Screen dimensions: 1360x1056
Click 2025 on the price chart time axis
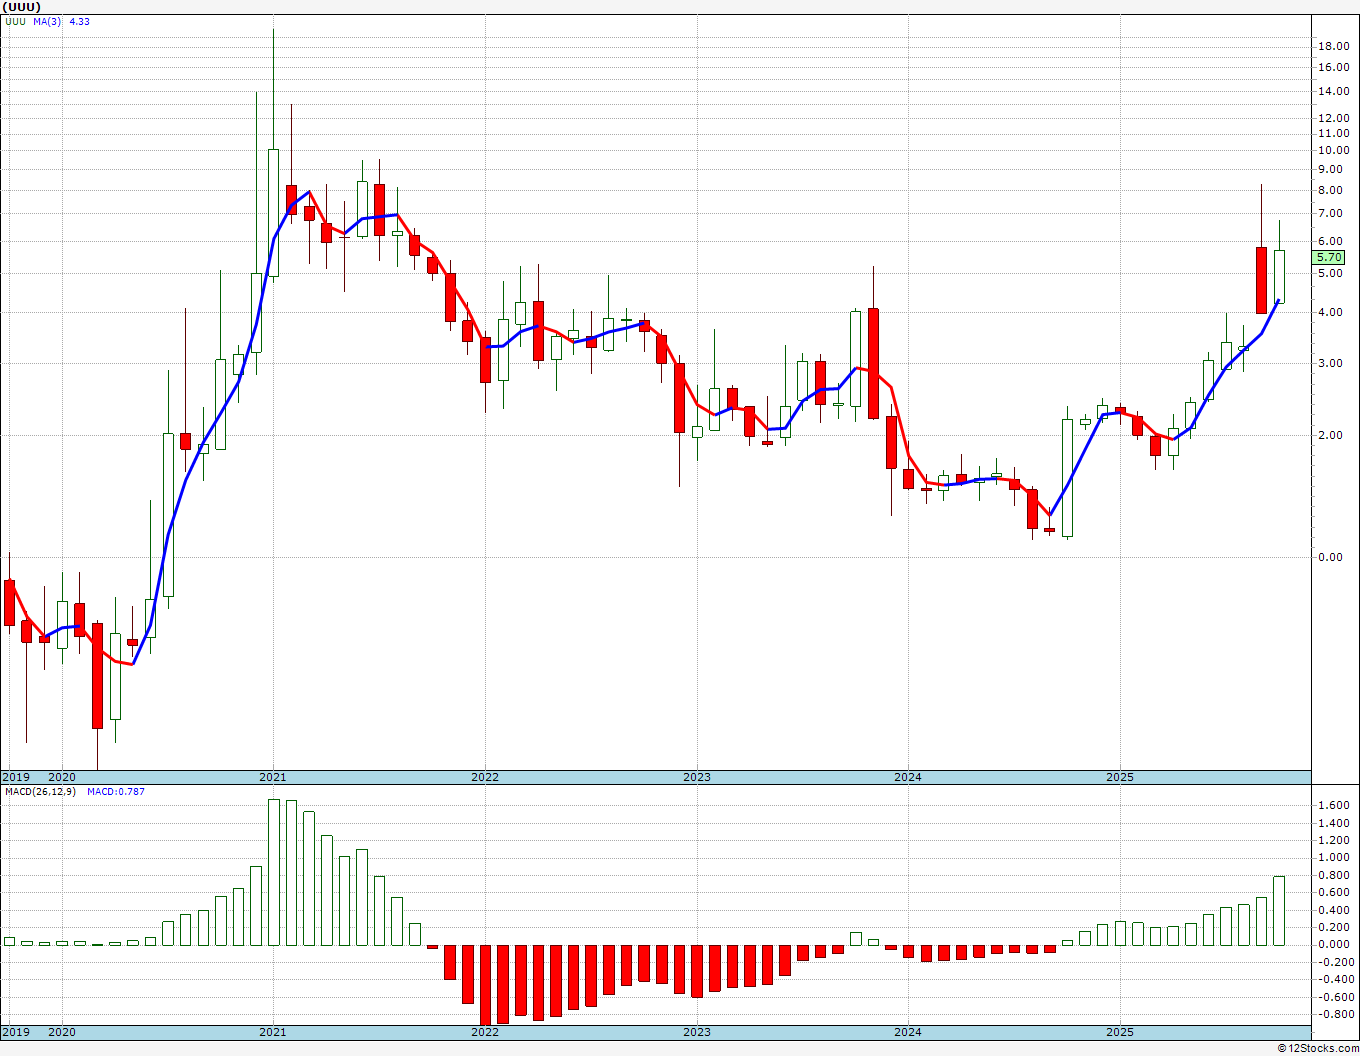pos(1120,777)
